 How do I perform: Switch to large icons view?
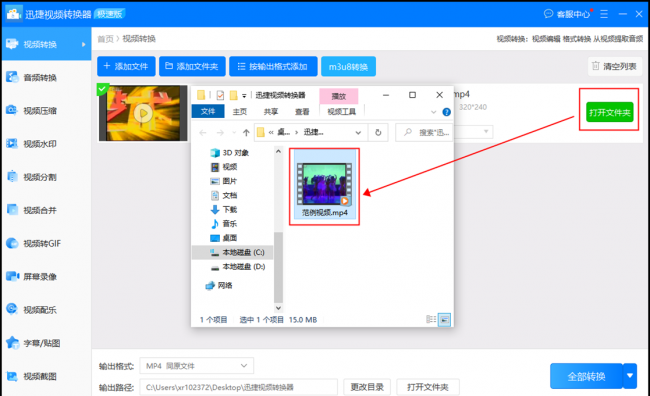[444, 319]
